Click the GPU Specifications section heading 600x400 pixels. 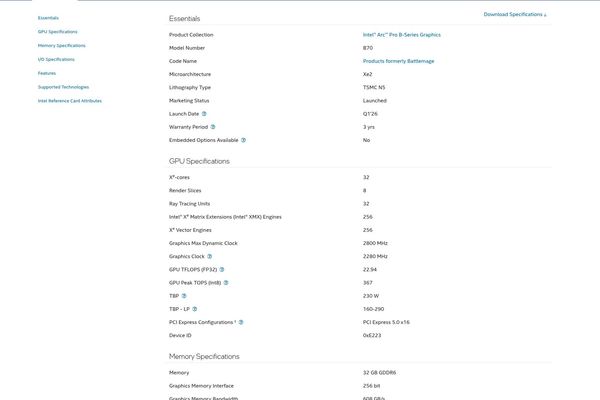coord(199,161)
